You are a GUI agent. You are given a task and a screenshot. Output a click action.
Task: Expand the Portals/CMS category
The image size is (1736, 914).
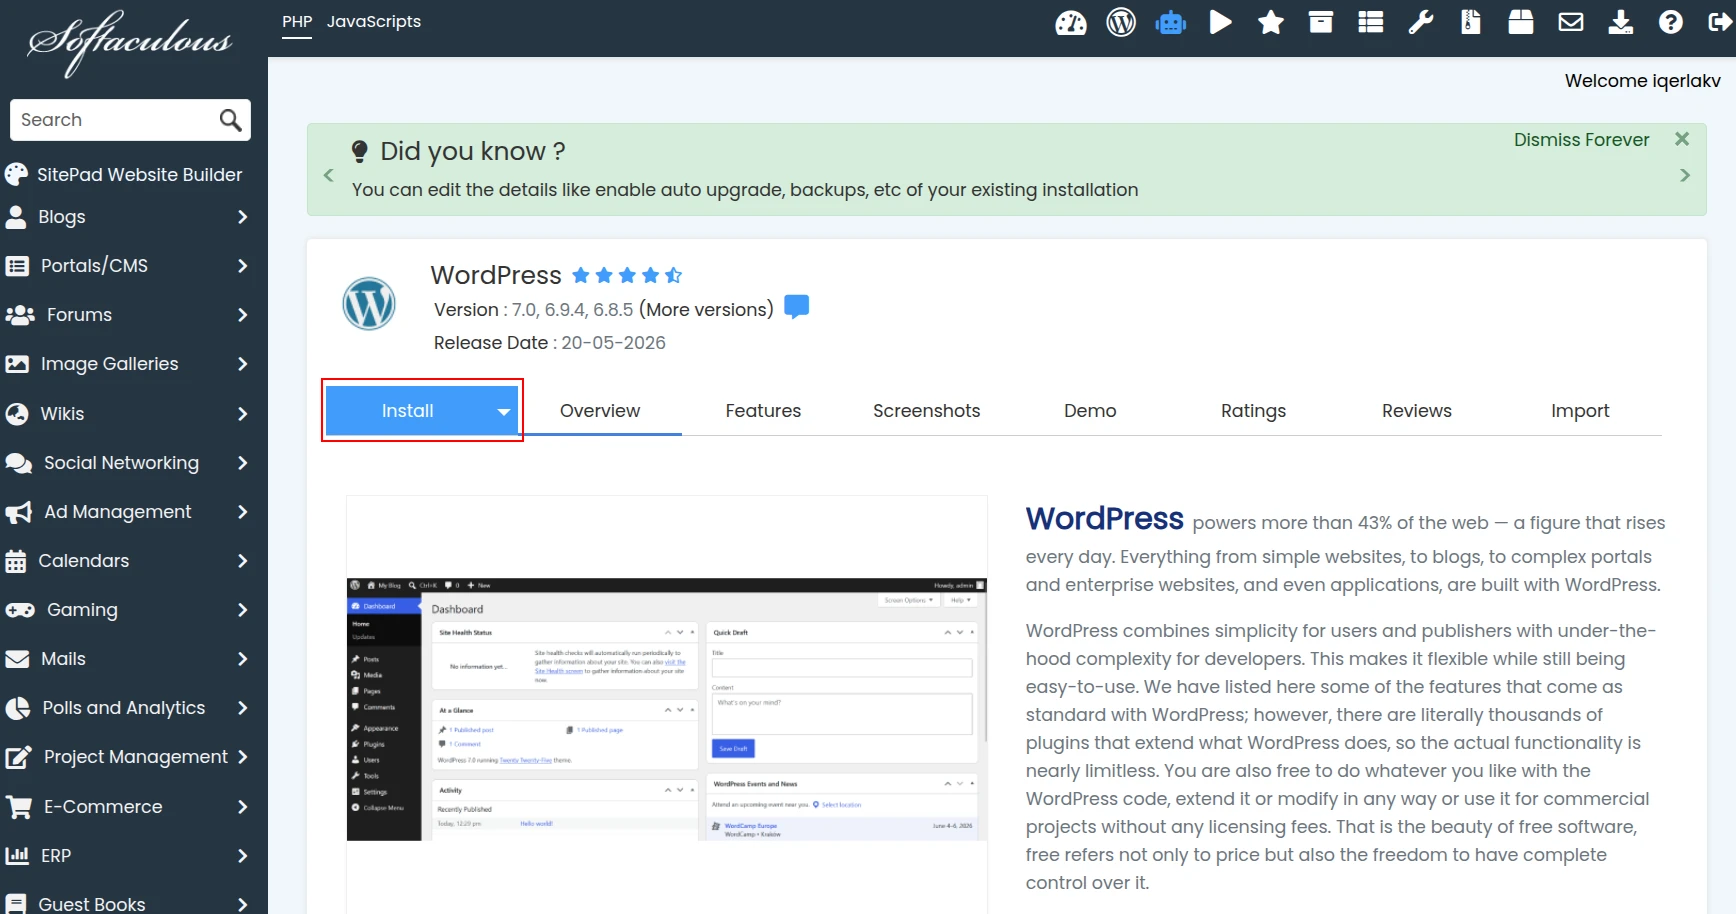coord(242,266)
